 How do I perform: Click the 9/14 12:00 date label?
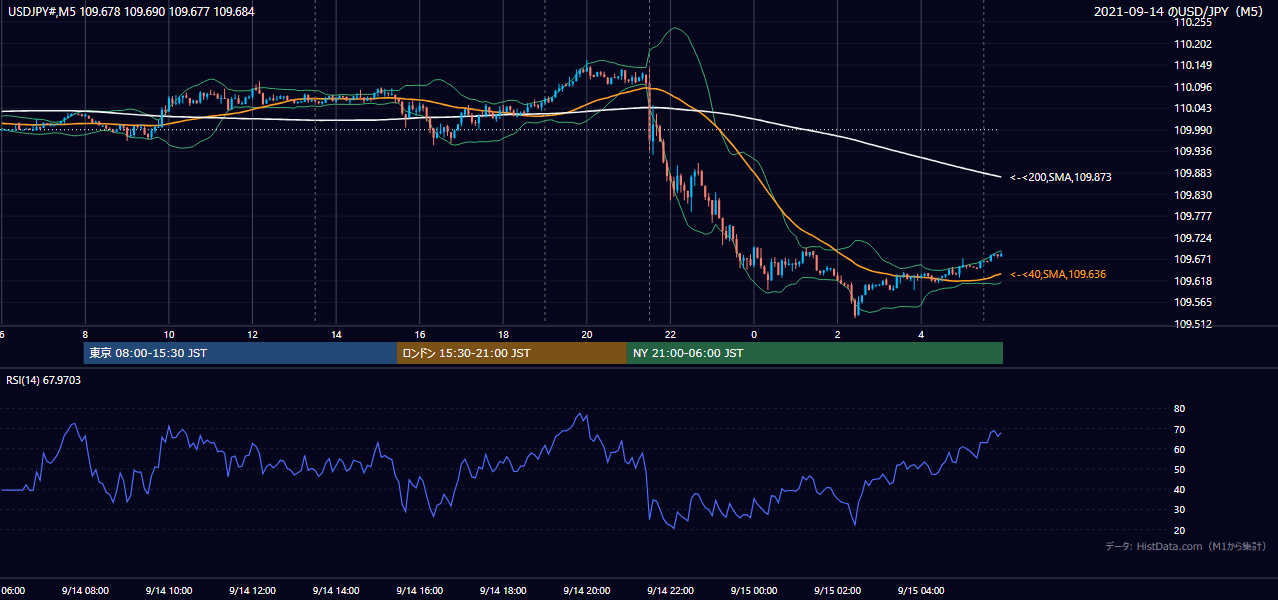pos(252,590)
